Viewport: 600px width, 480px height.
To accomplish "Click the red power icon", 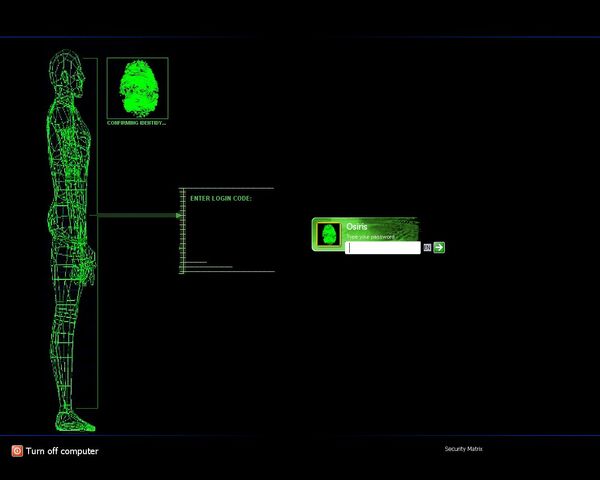I will pos(17,451).
